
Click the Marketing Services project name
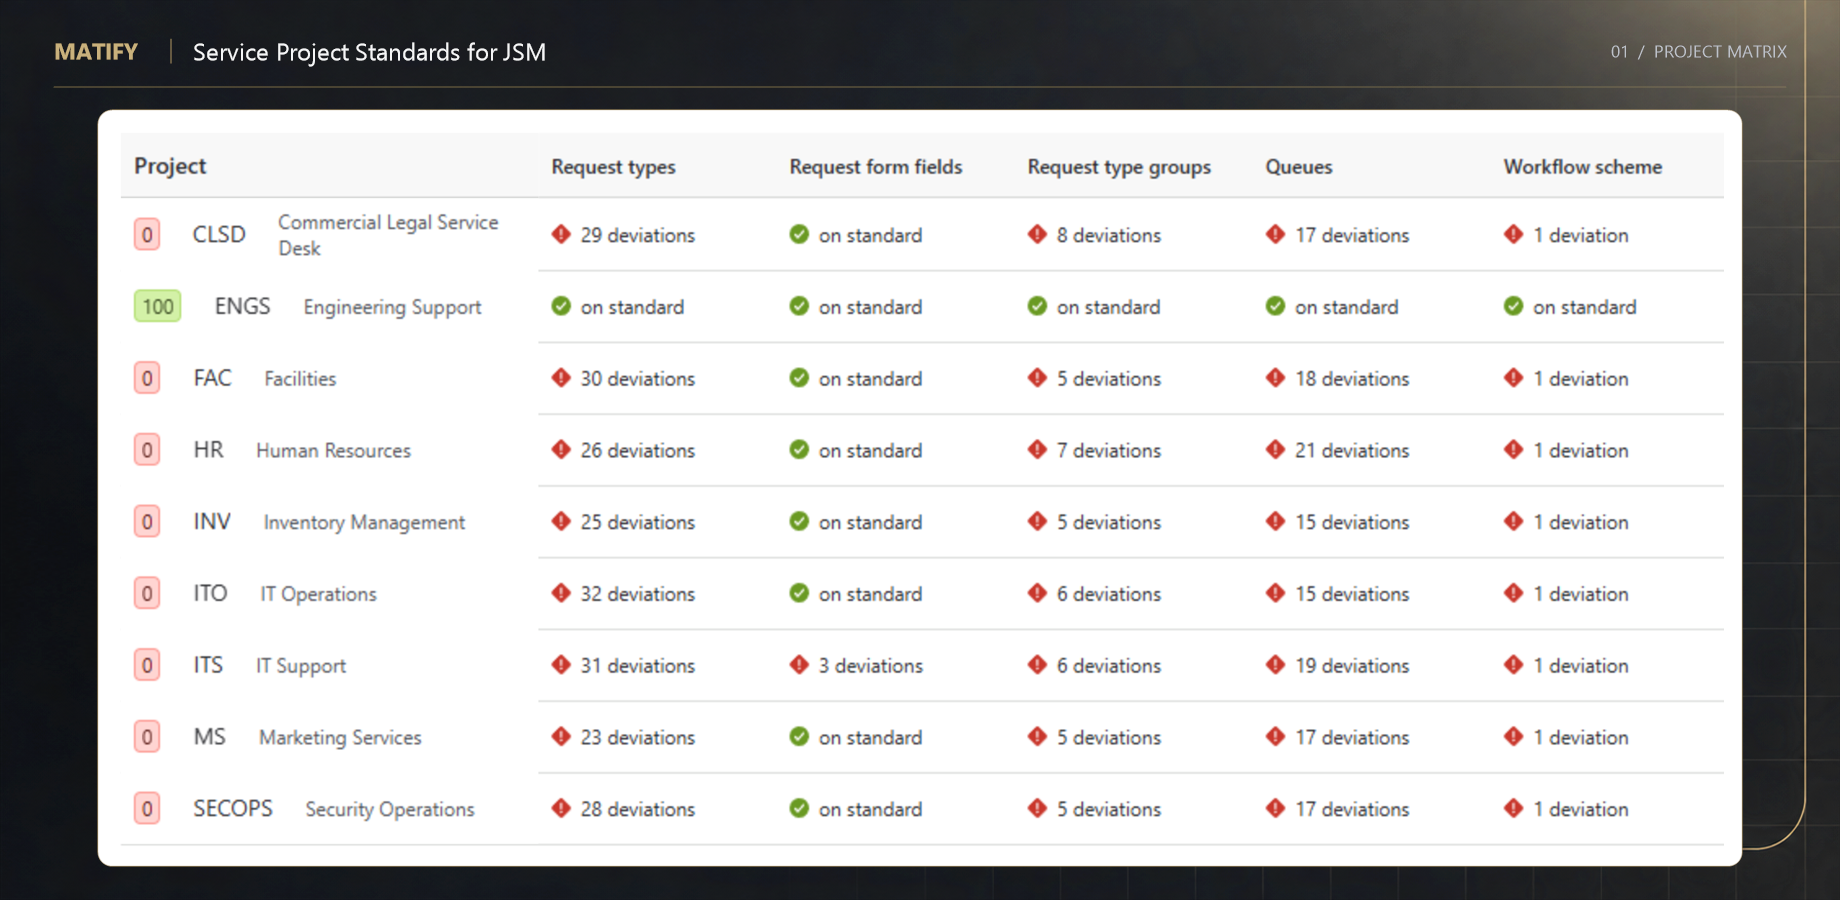[340, 737]
